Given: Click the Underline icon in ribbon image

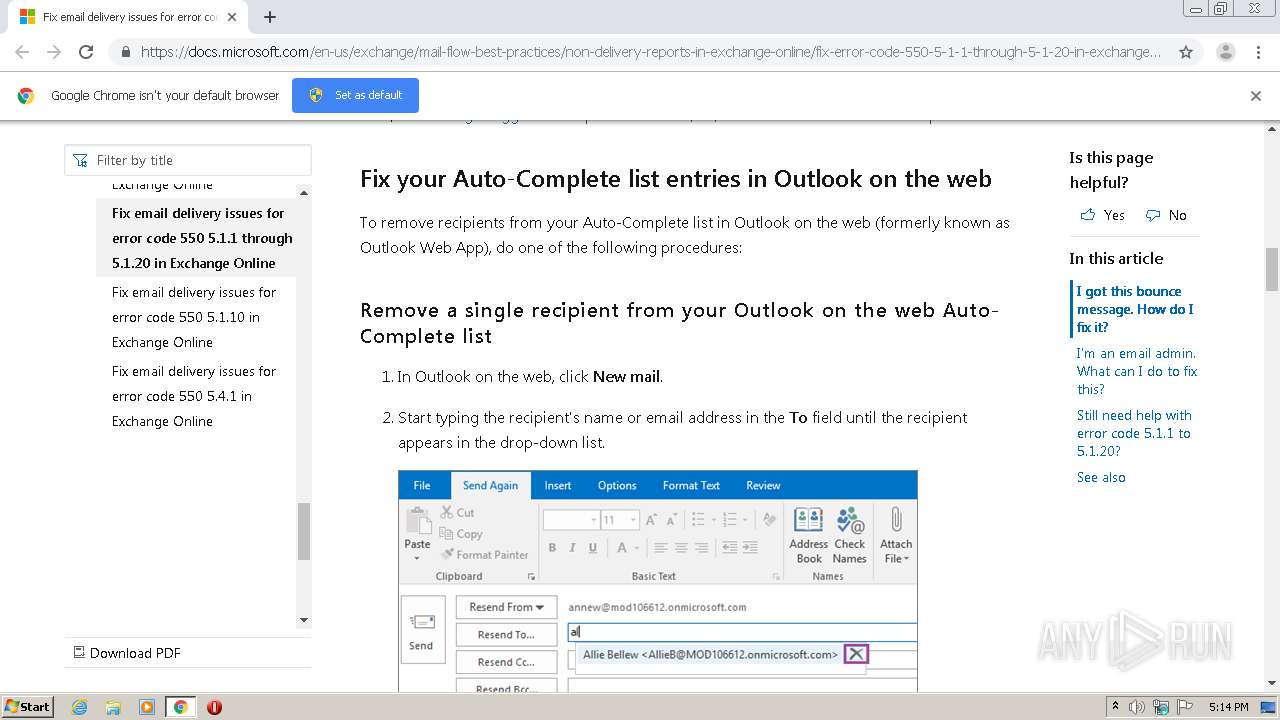Looking at the screenshot, I should [593, 547].
